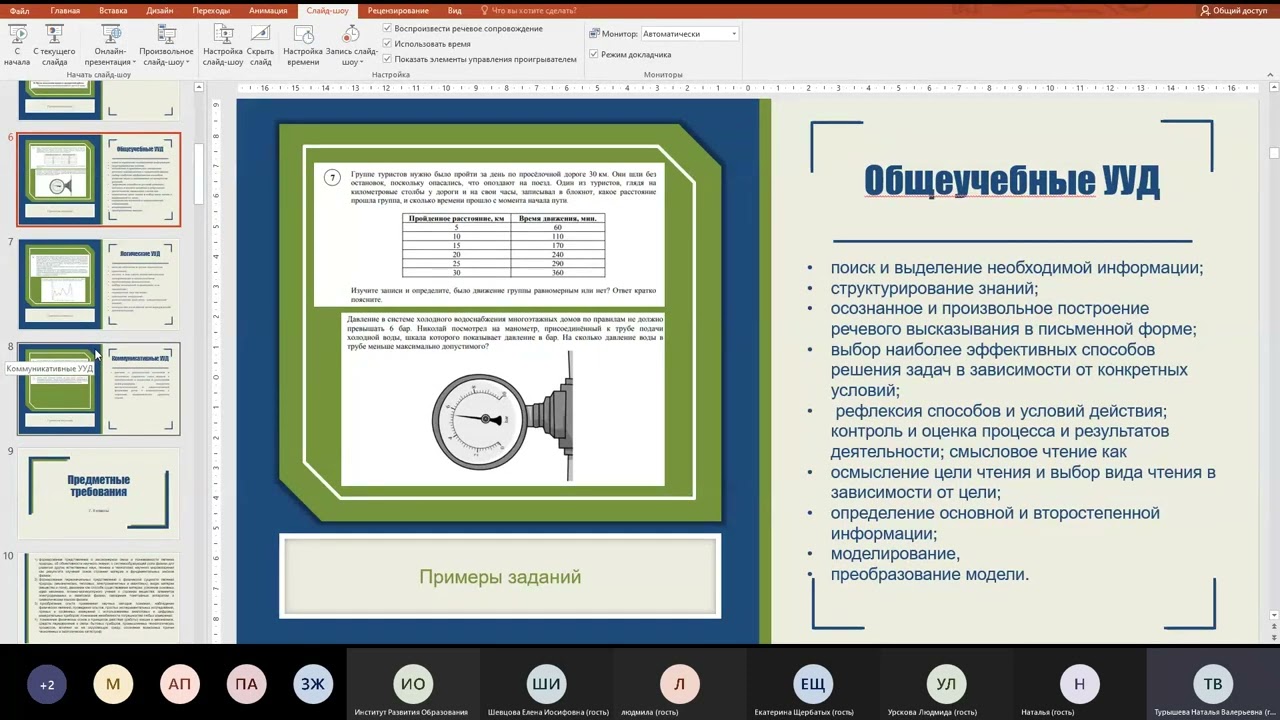Toggle Воспроизвести речевое сопровождение checkbox

tap(388, 29)
